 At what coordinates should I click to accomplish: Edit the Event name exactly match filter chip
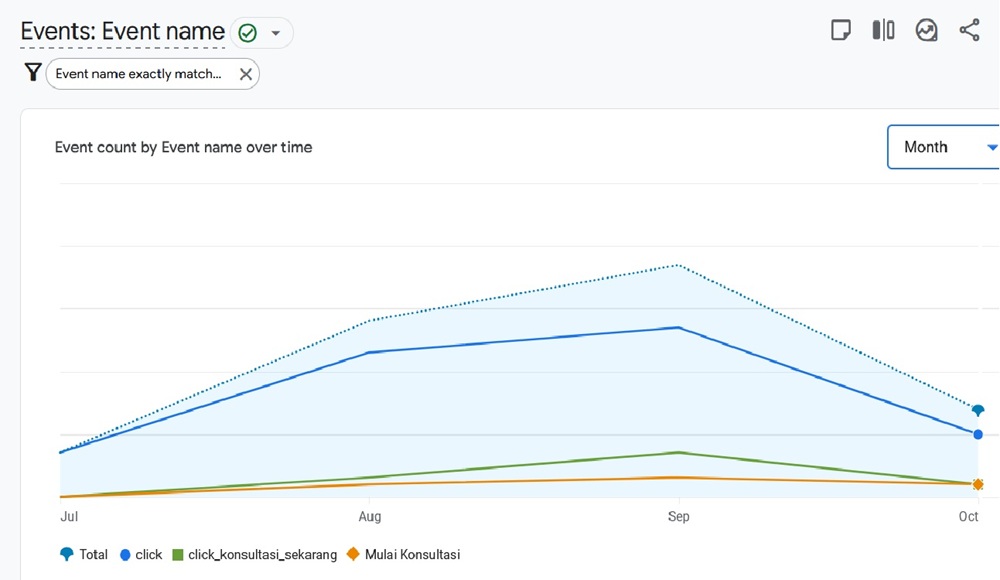pyautogui.click(x=138, y=74)
